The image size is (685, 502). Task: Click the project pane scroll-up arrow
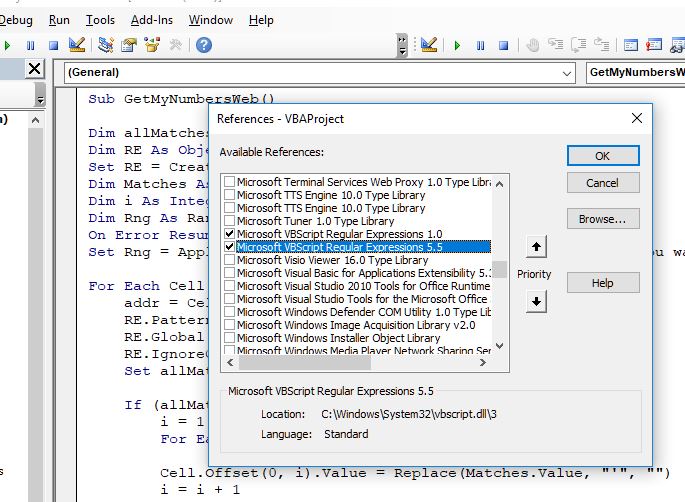(36, 119)
